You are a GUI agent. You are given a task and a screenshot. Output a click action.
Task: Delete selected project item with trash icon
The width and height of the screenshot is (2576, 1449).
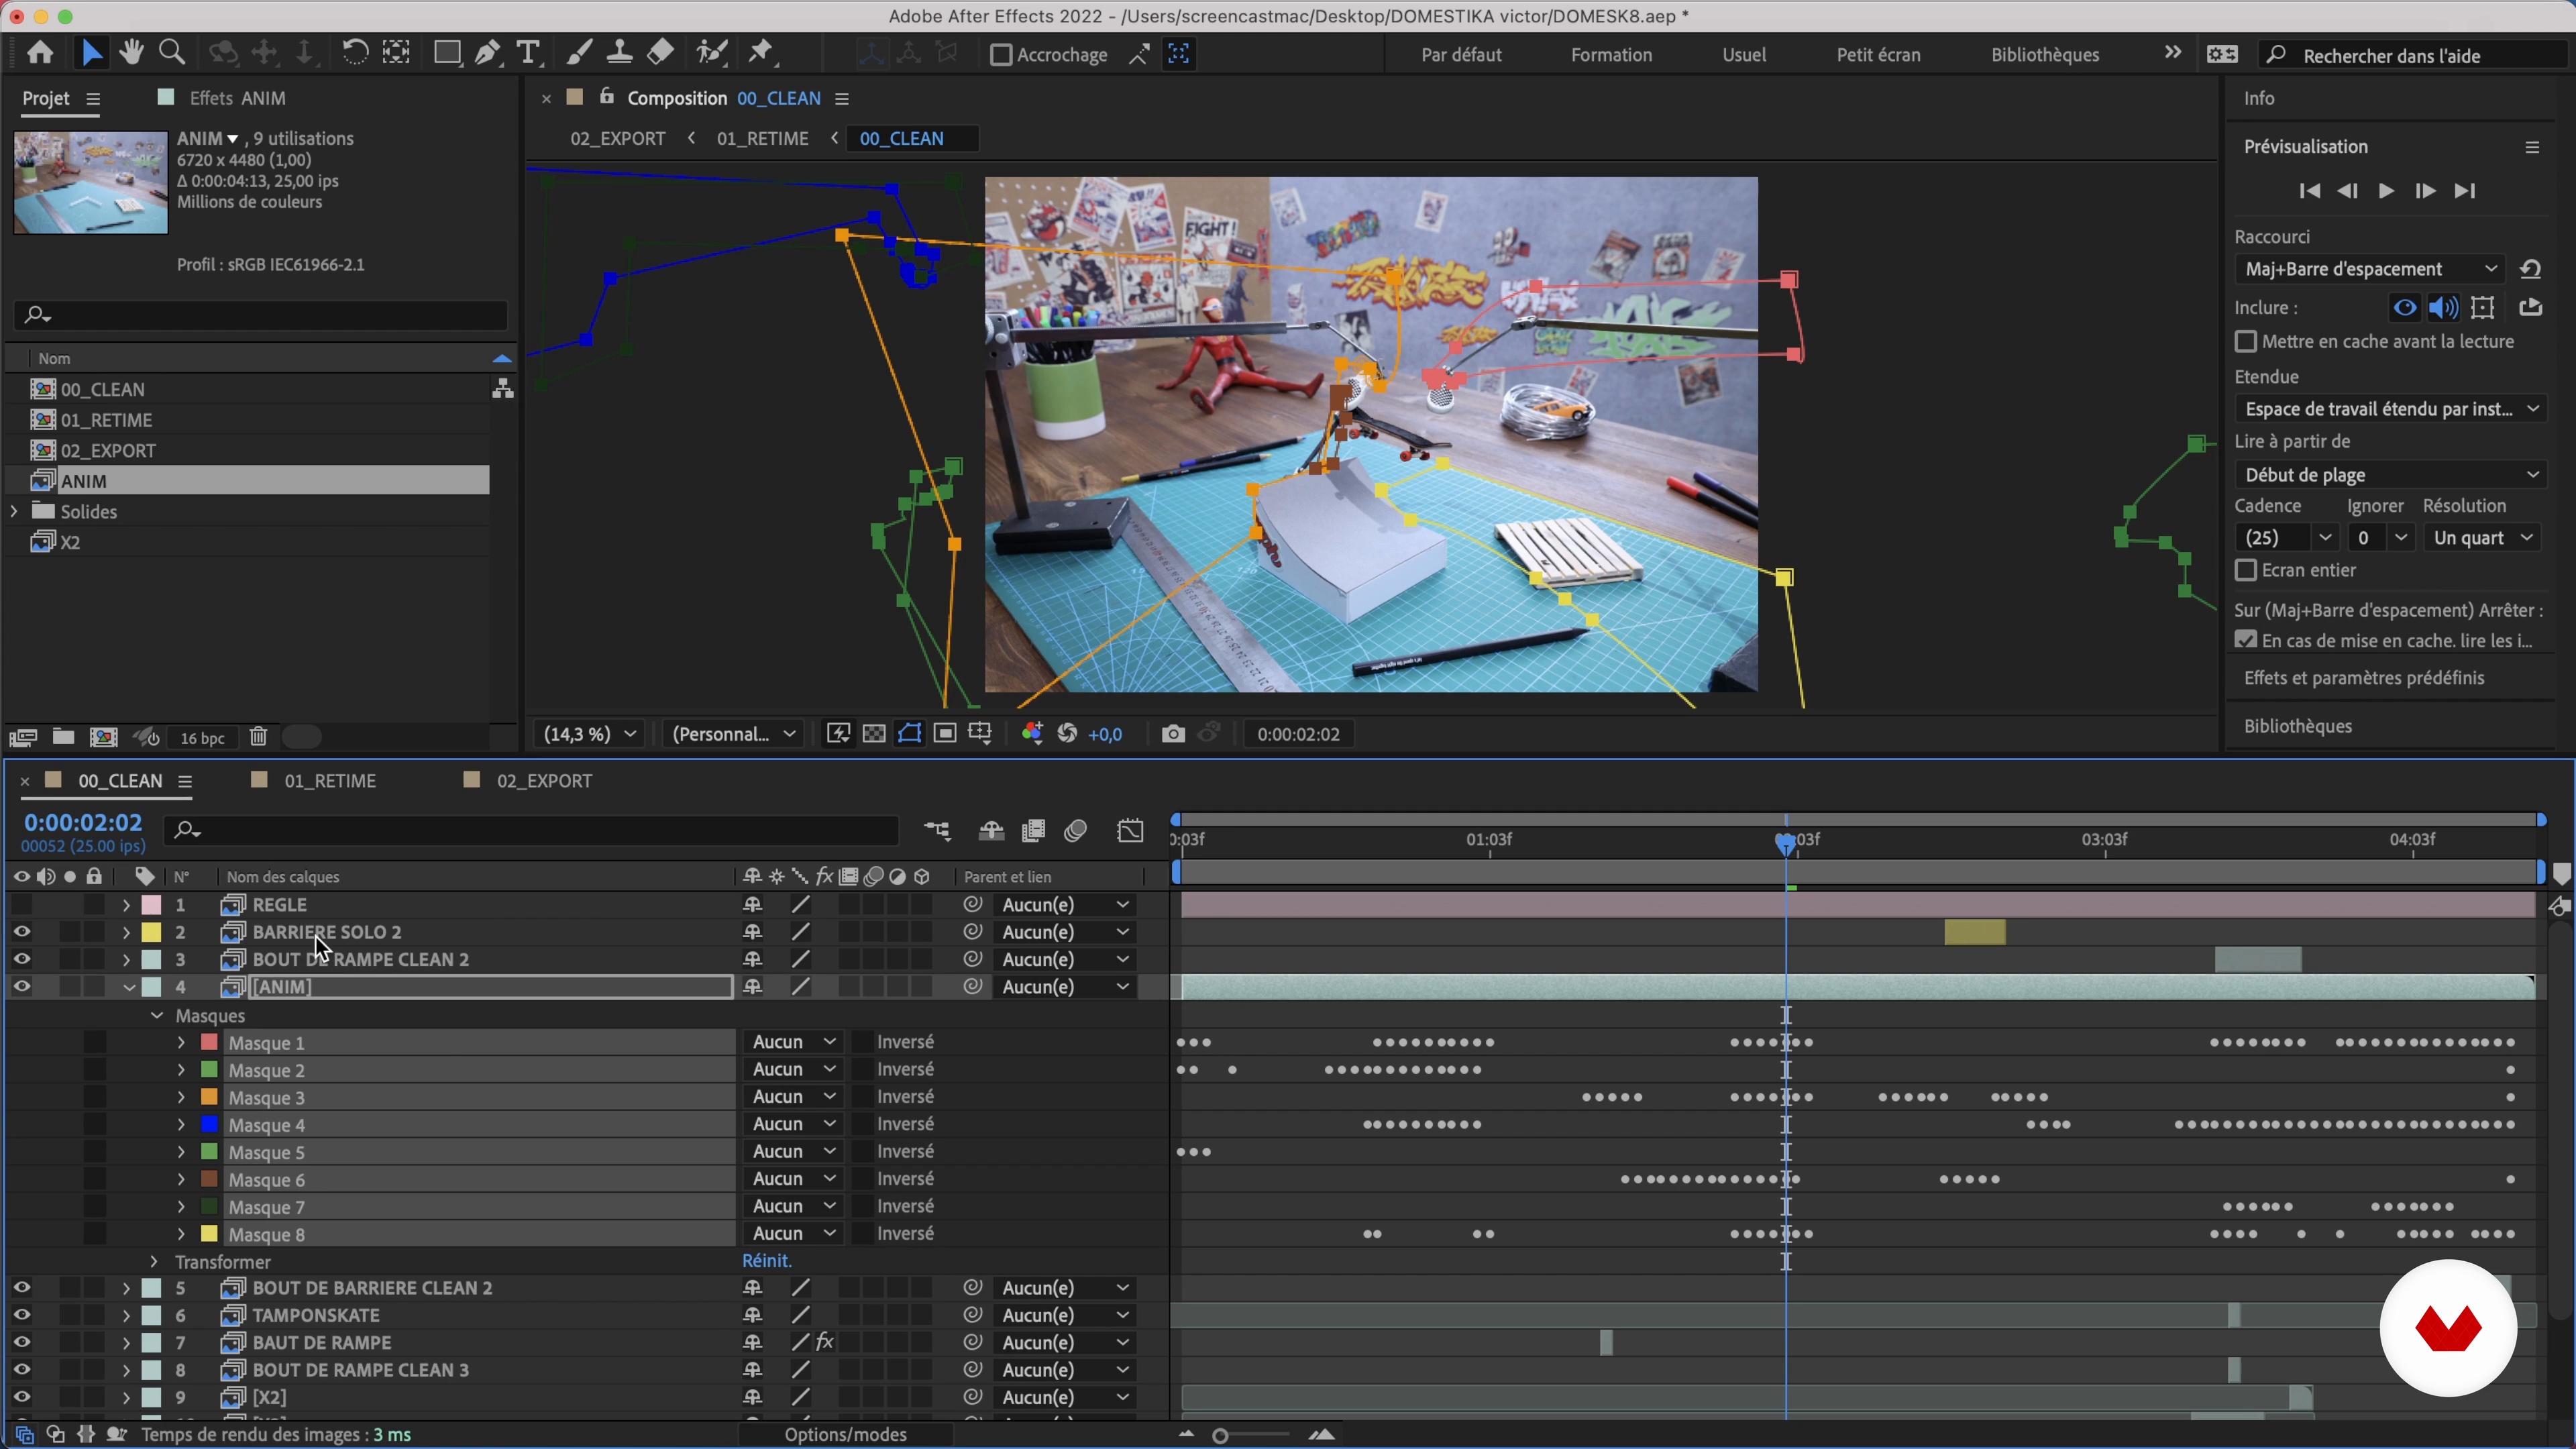(258, 737)
